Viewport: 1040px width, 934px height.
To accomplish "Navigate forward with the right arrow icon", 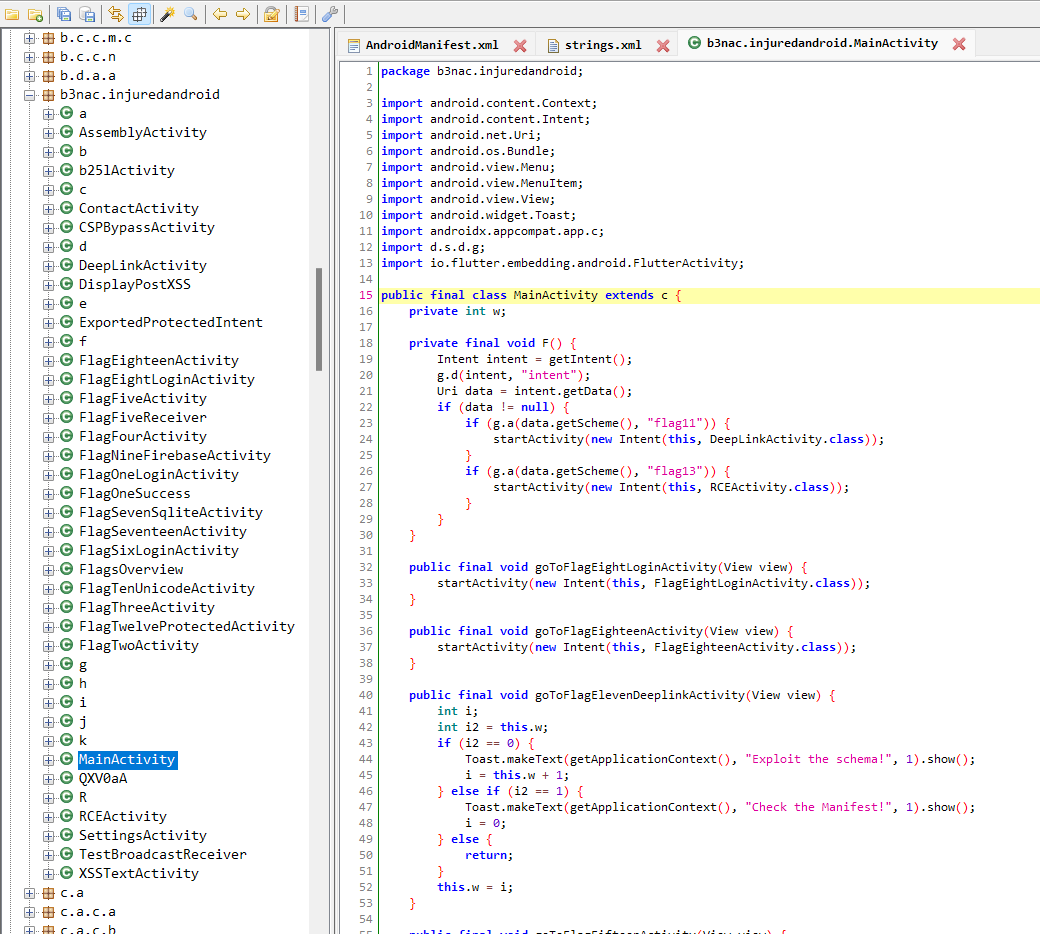I will pos(242,15).
